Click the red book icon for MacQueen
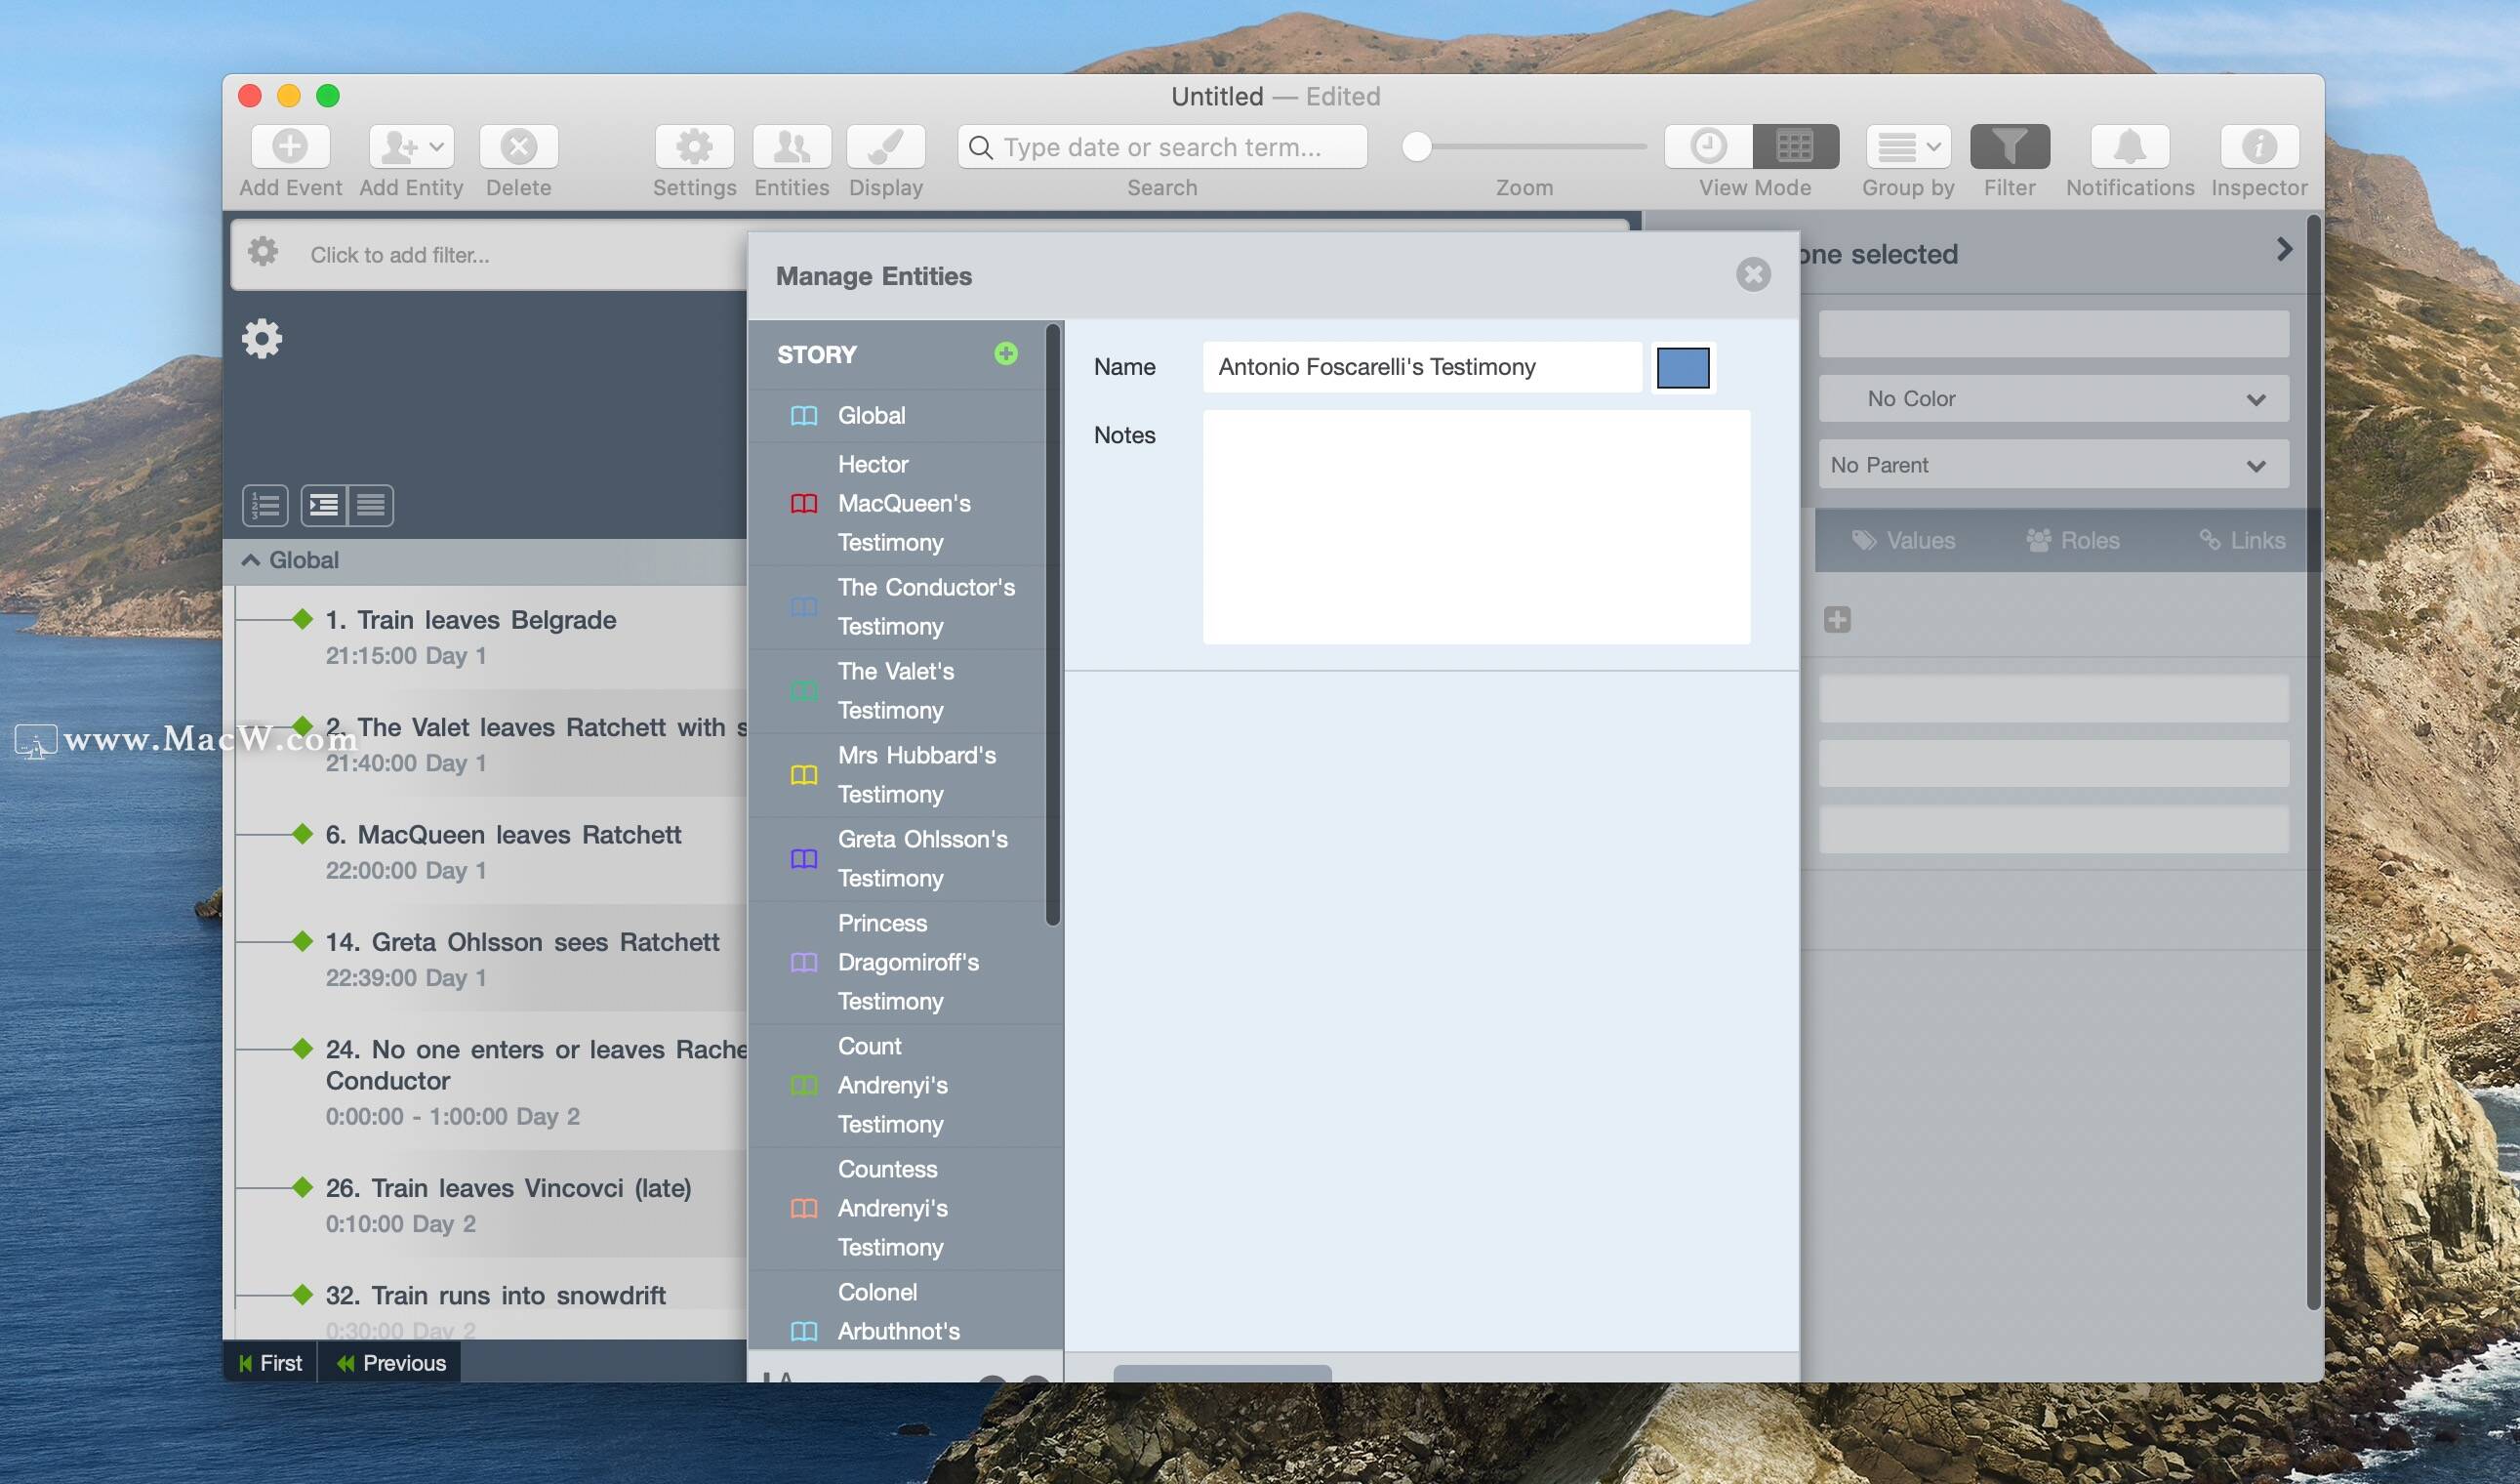Screen dimensions: 2520x1484 (x=804, y=503)
